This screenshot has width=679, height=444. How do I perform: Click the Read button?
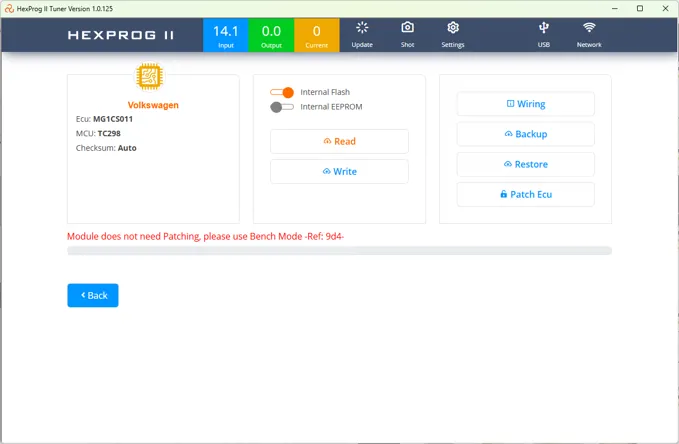click(x=340, y=141)
